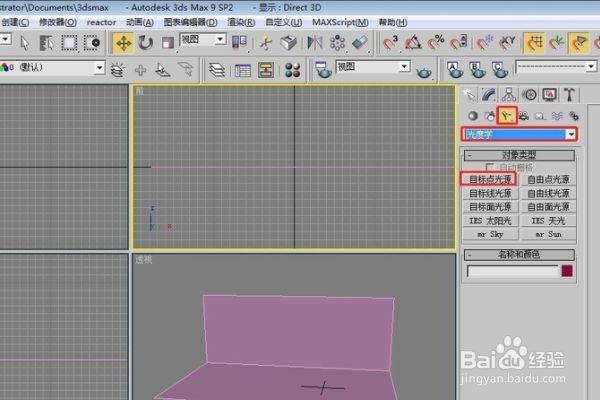
Task: Click render preset slot C teapot
Action: pyautogui.click(x=500, y=70)
